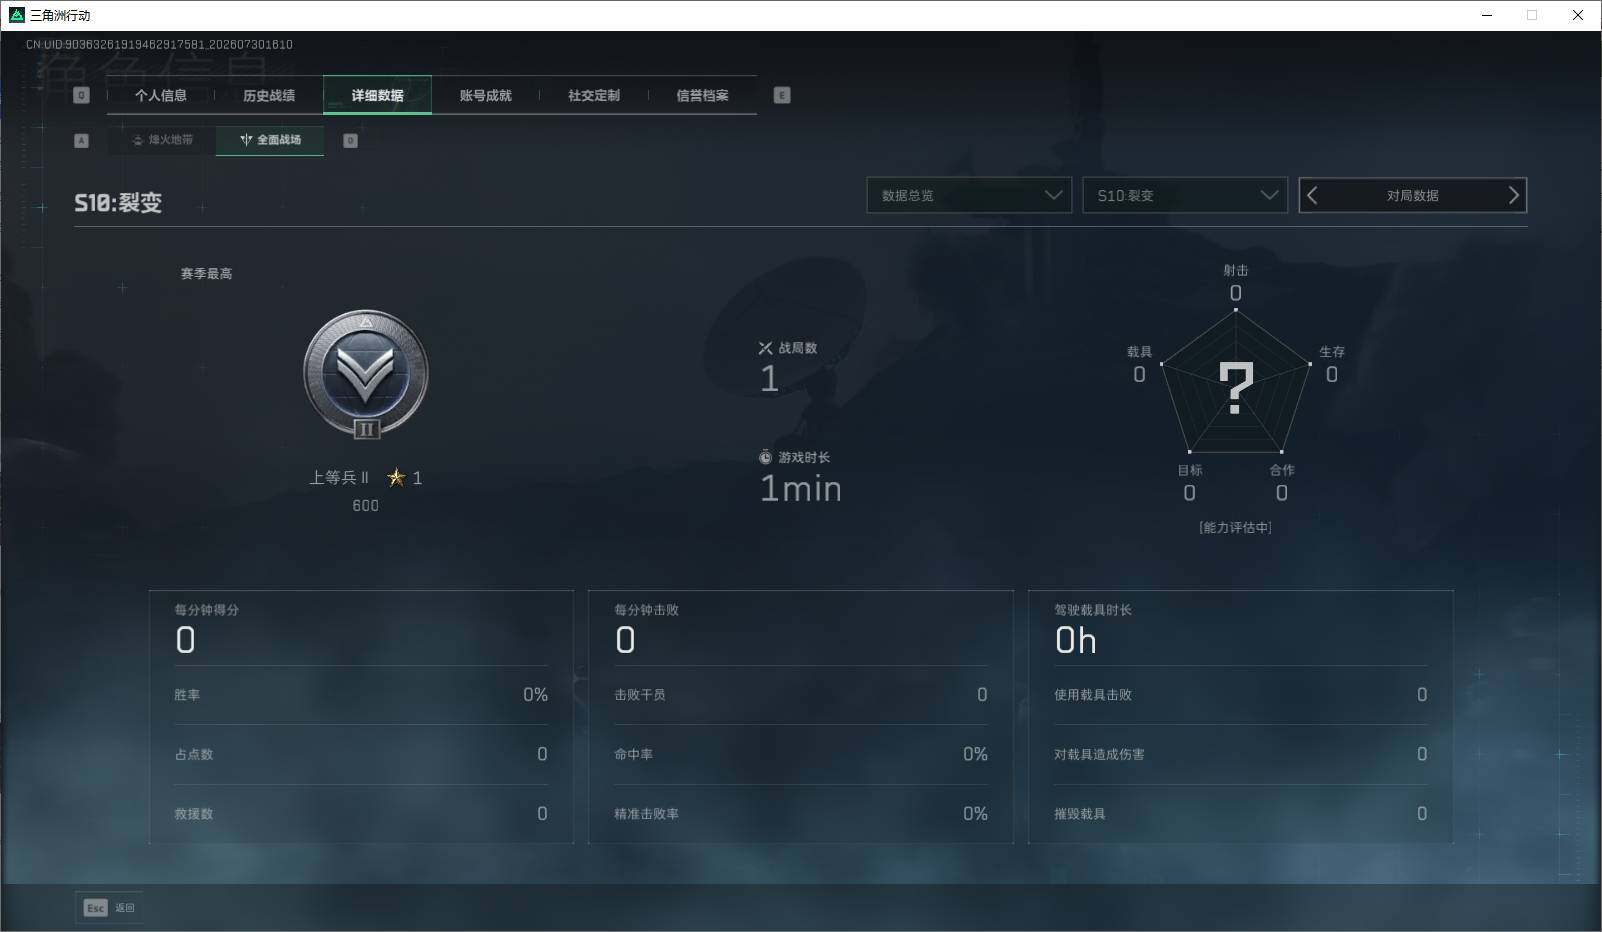
Task: Click the Q key previous-tab icon
Action: [x=82, y=95]
